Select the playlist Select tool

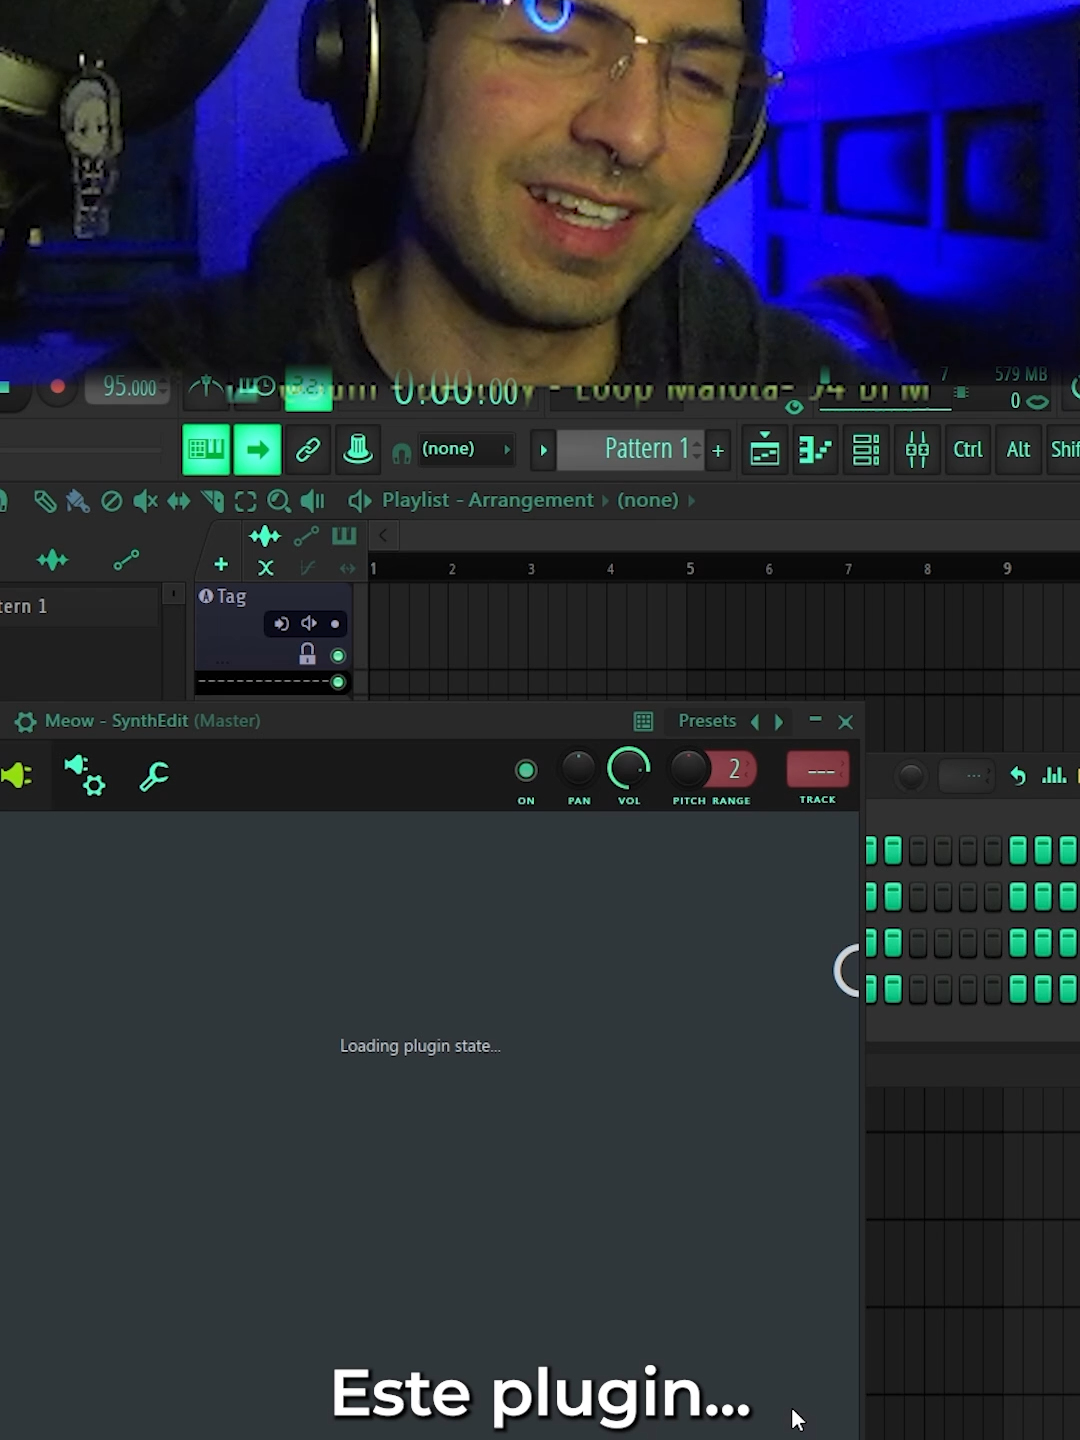click(x=245, y=501)
